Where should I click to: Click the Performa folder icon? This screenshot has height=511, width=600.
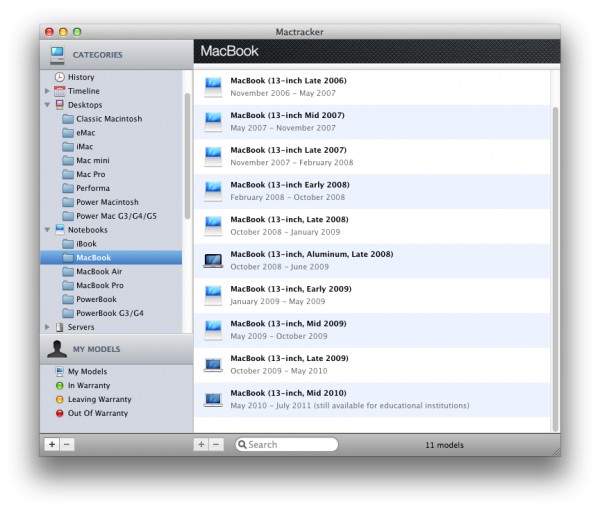pos(68,188)
